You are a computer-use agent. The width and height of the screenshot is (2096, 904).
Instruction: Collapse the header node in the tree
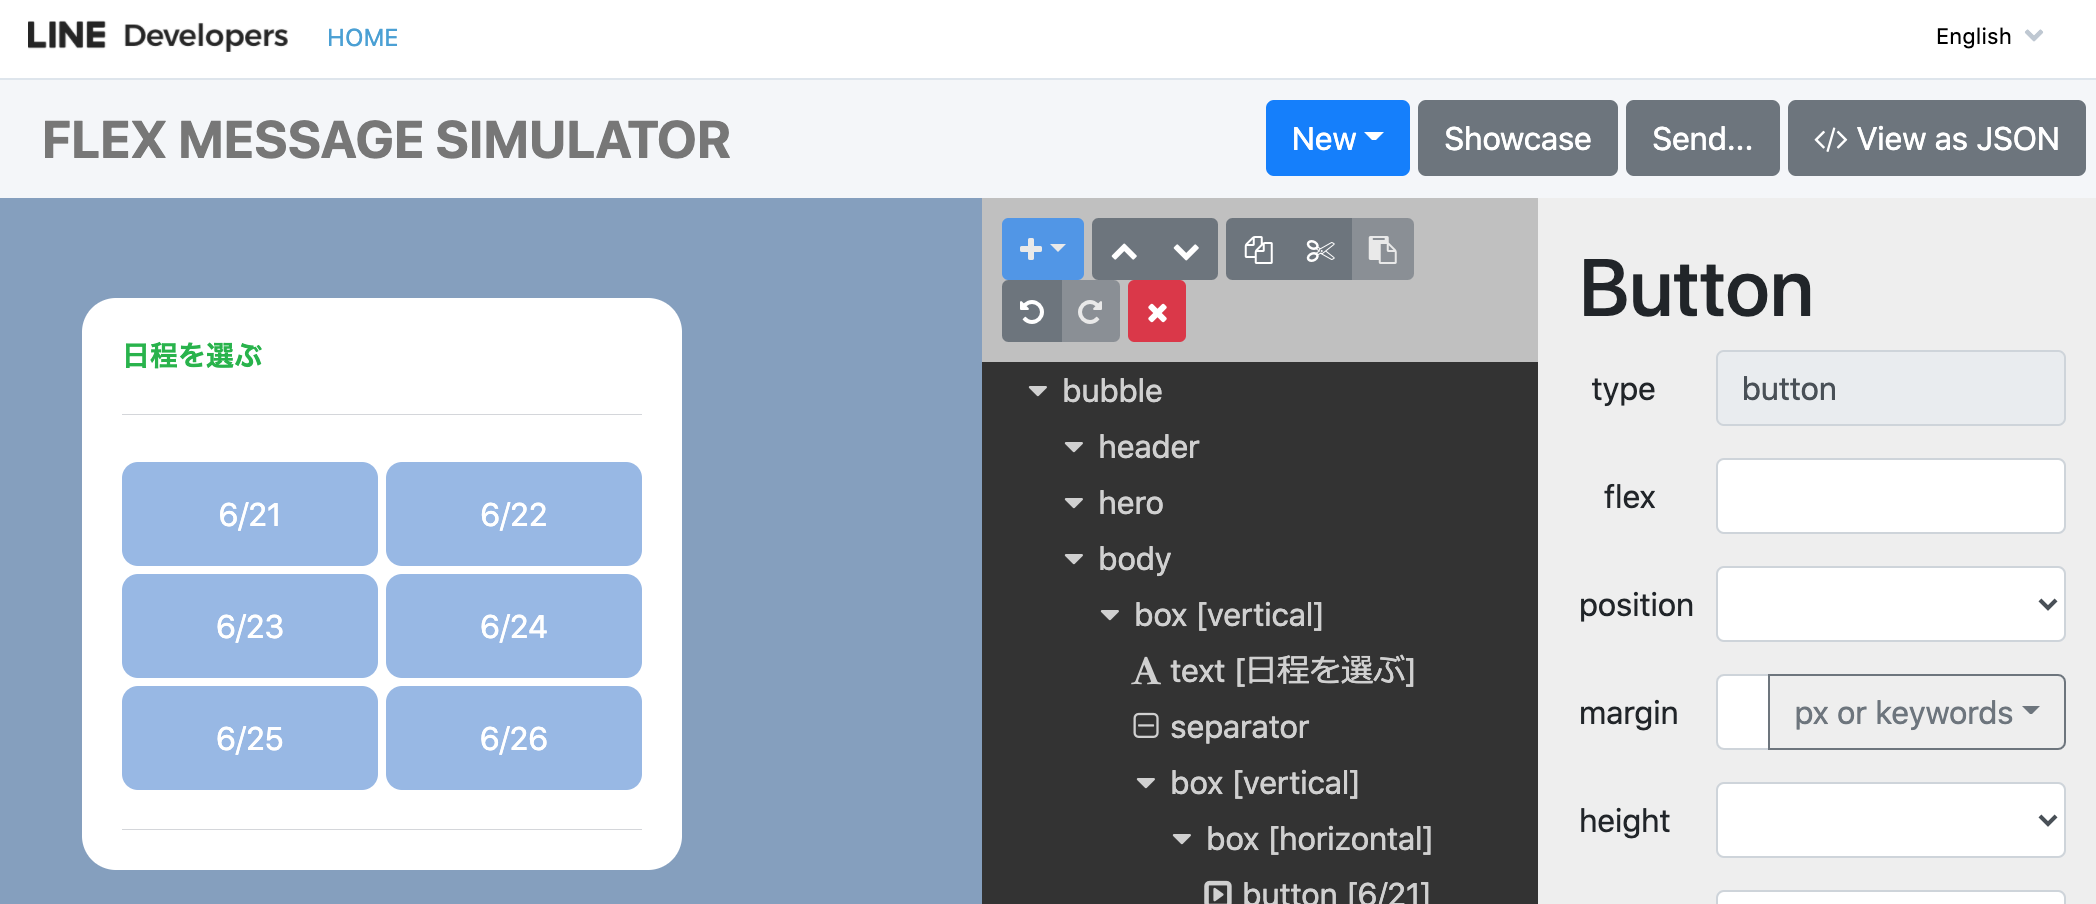1073,447
